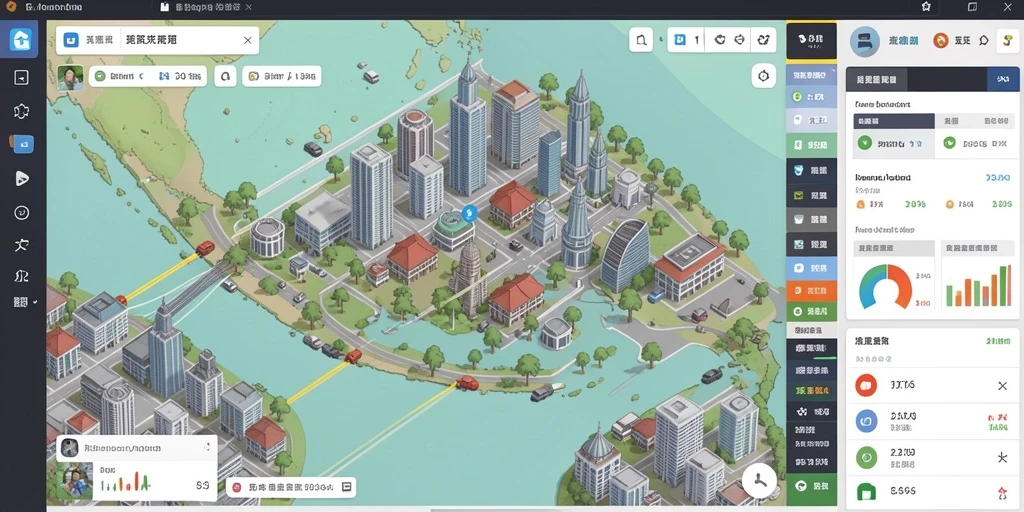Click the orange badge icon in panel header
Viewport: 1024px width, 512px height.
(940, 40)
